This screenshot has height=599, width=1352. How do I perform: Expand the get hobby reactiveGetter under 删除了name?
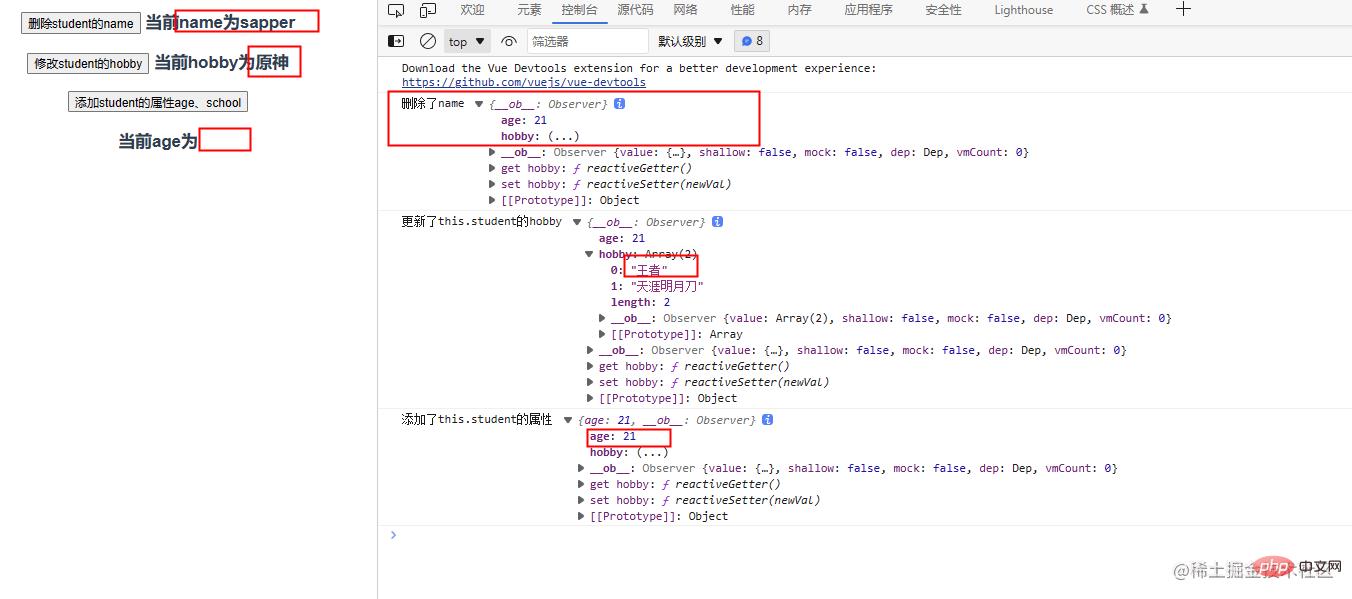coord(492,169)
